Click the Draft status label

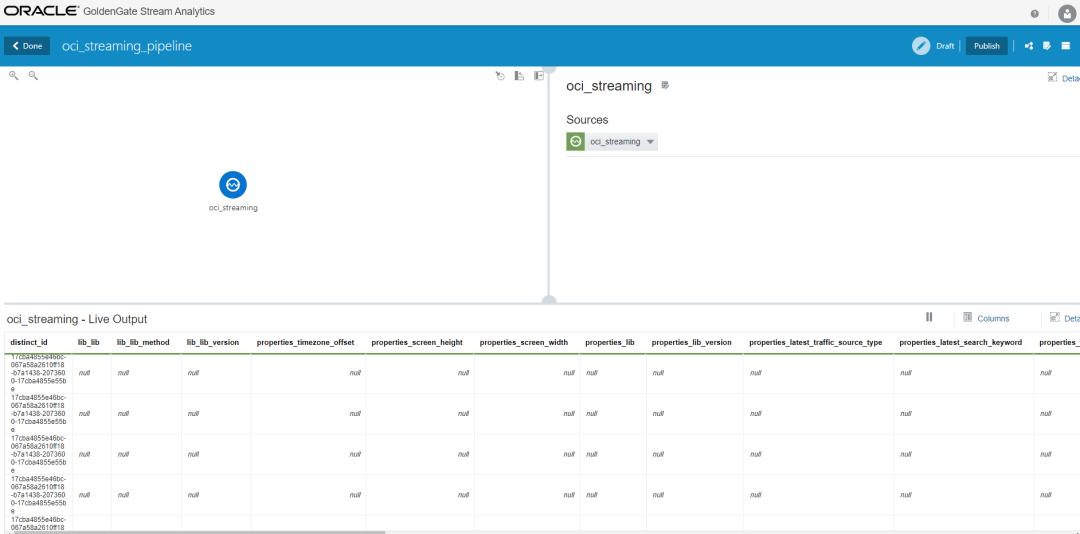(x=945, y=46)
